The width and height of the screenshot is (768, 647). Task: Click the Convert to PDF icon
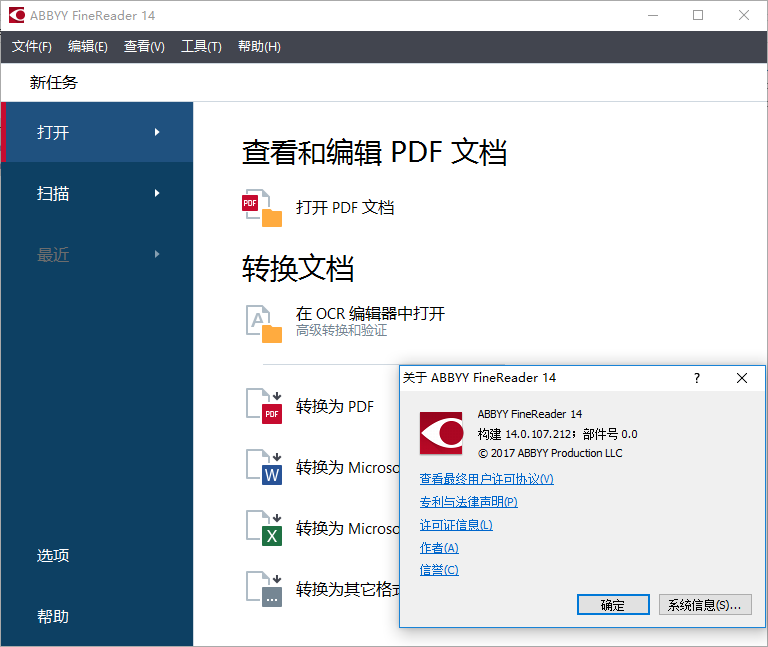coord(264,406)
